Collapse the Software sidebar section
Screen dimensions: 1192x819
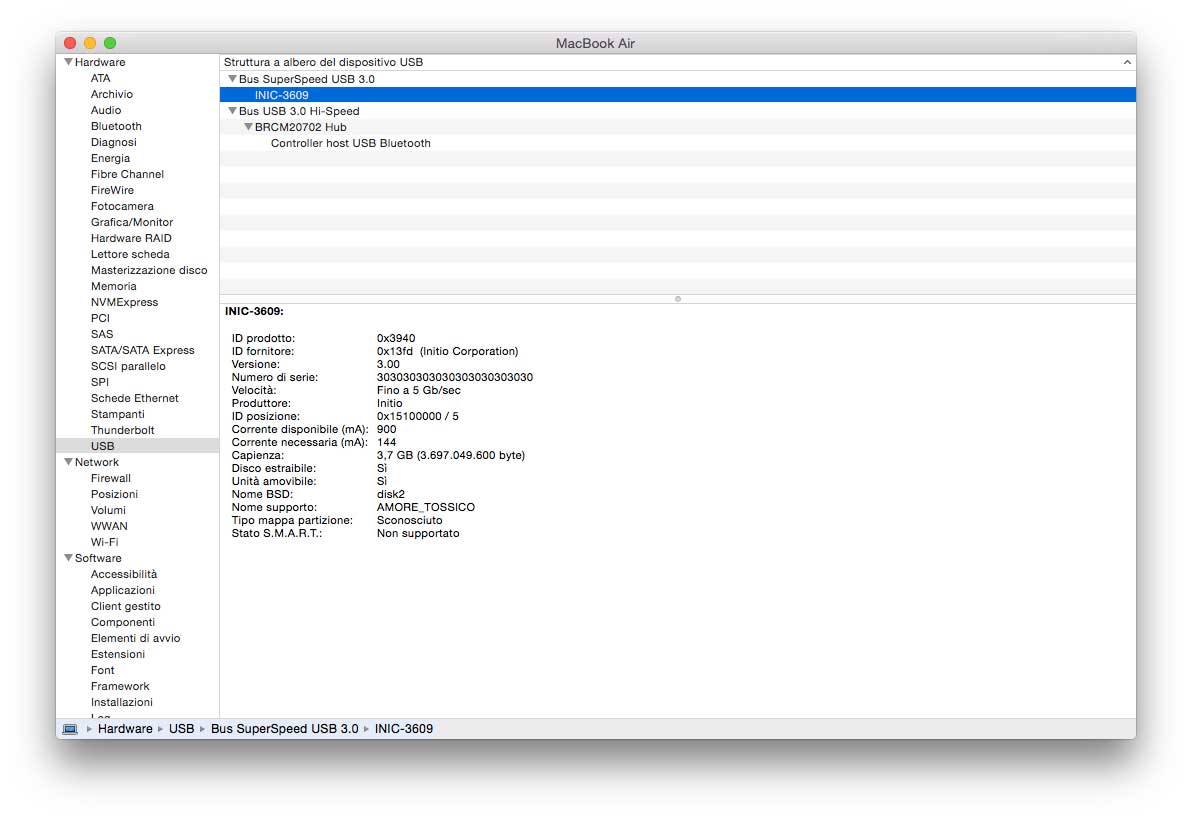tap(68, 558)
